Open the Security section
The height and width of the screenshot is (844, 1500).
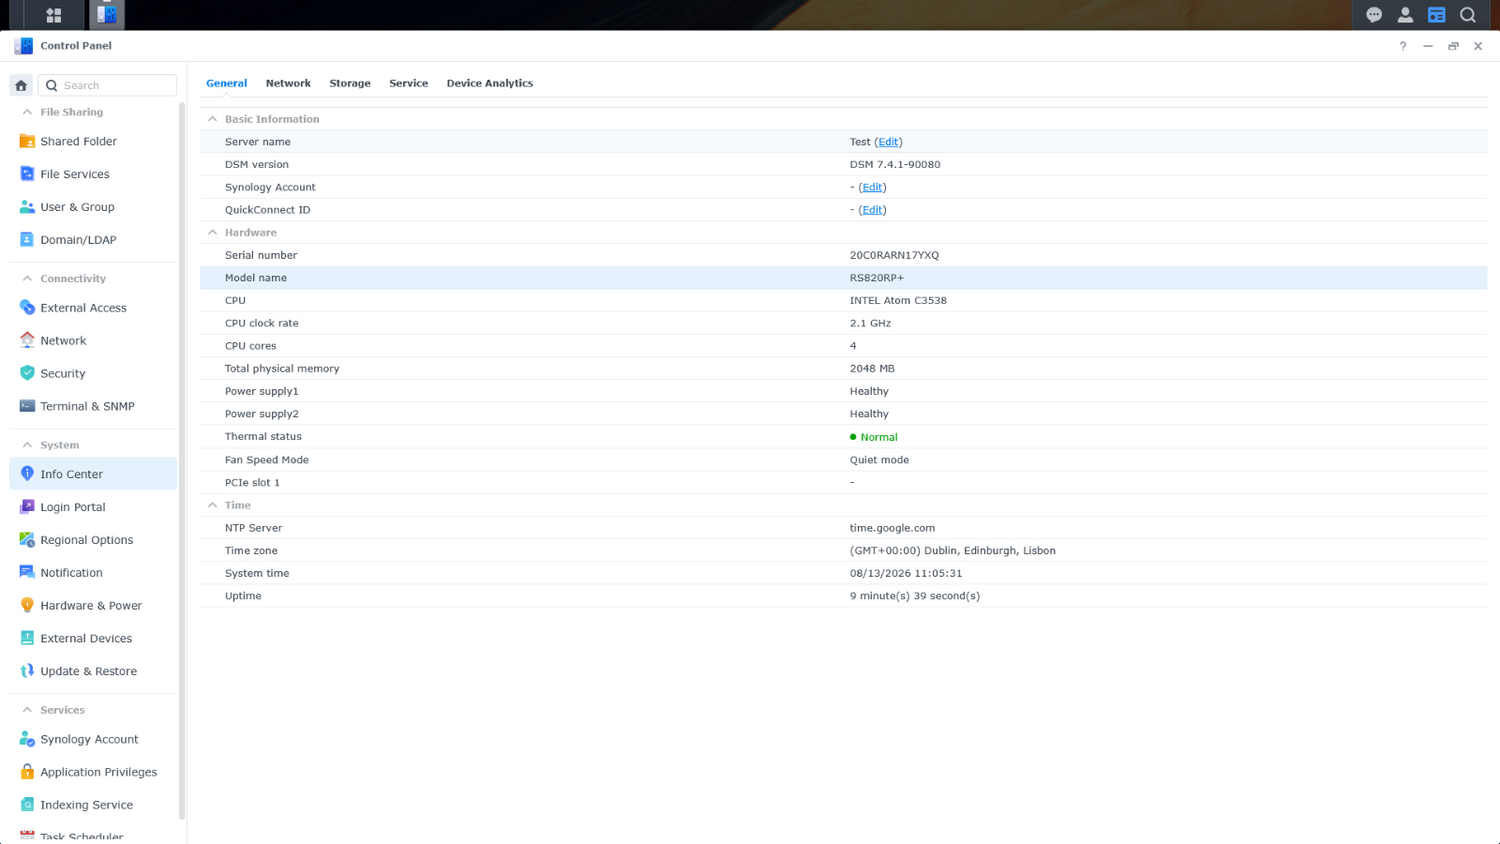coord(93,373)
